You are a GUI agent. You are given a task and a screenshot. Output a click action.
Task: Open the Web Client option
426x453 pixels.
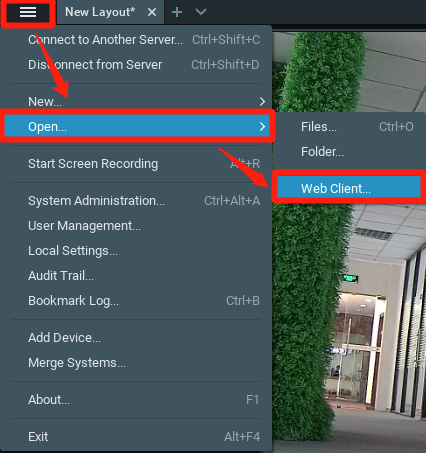pos(349,188)
